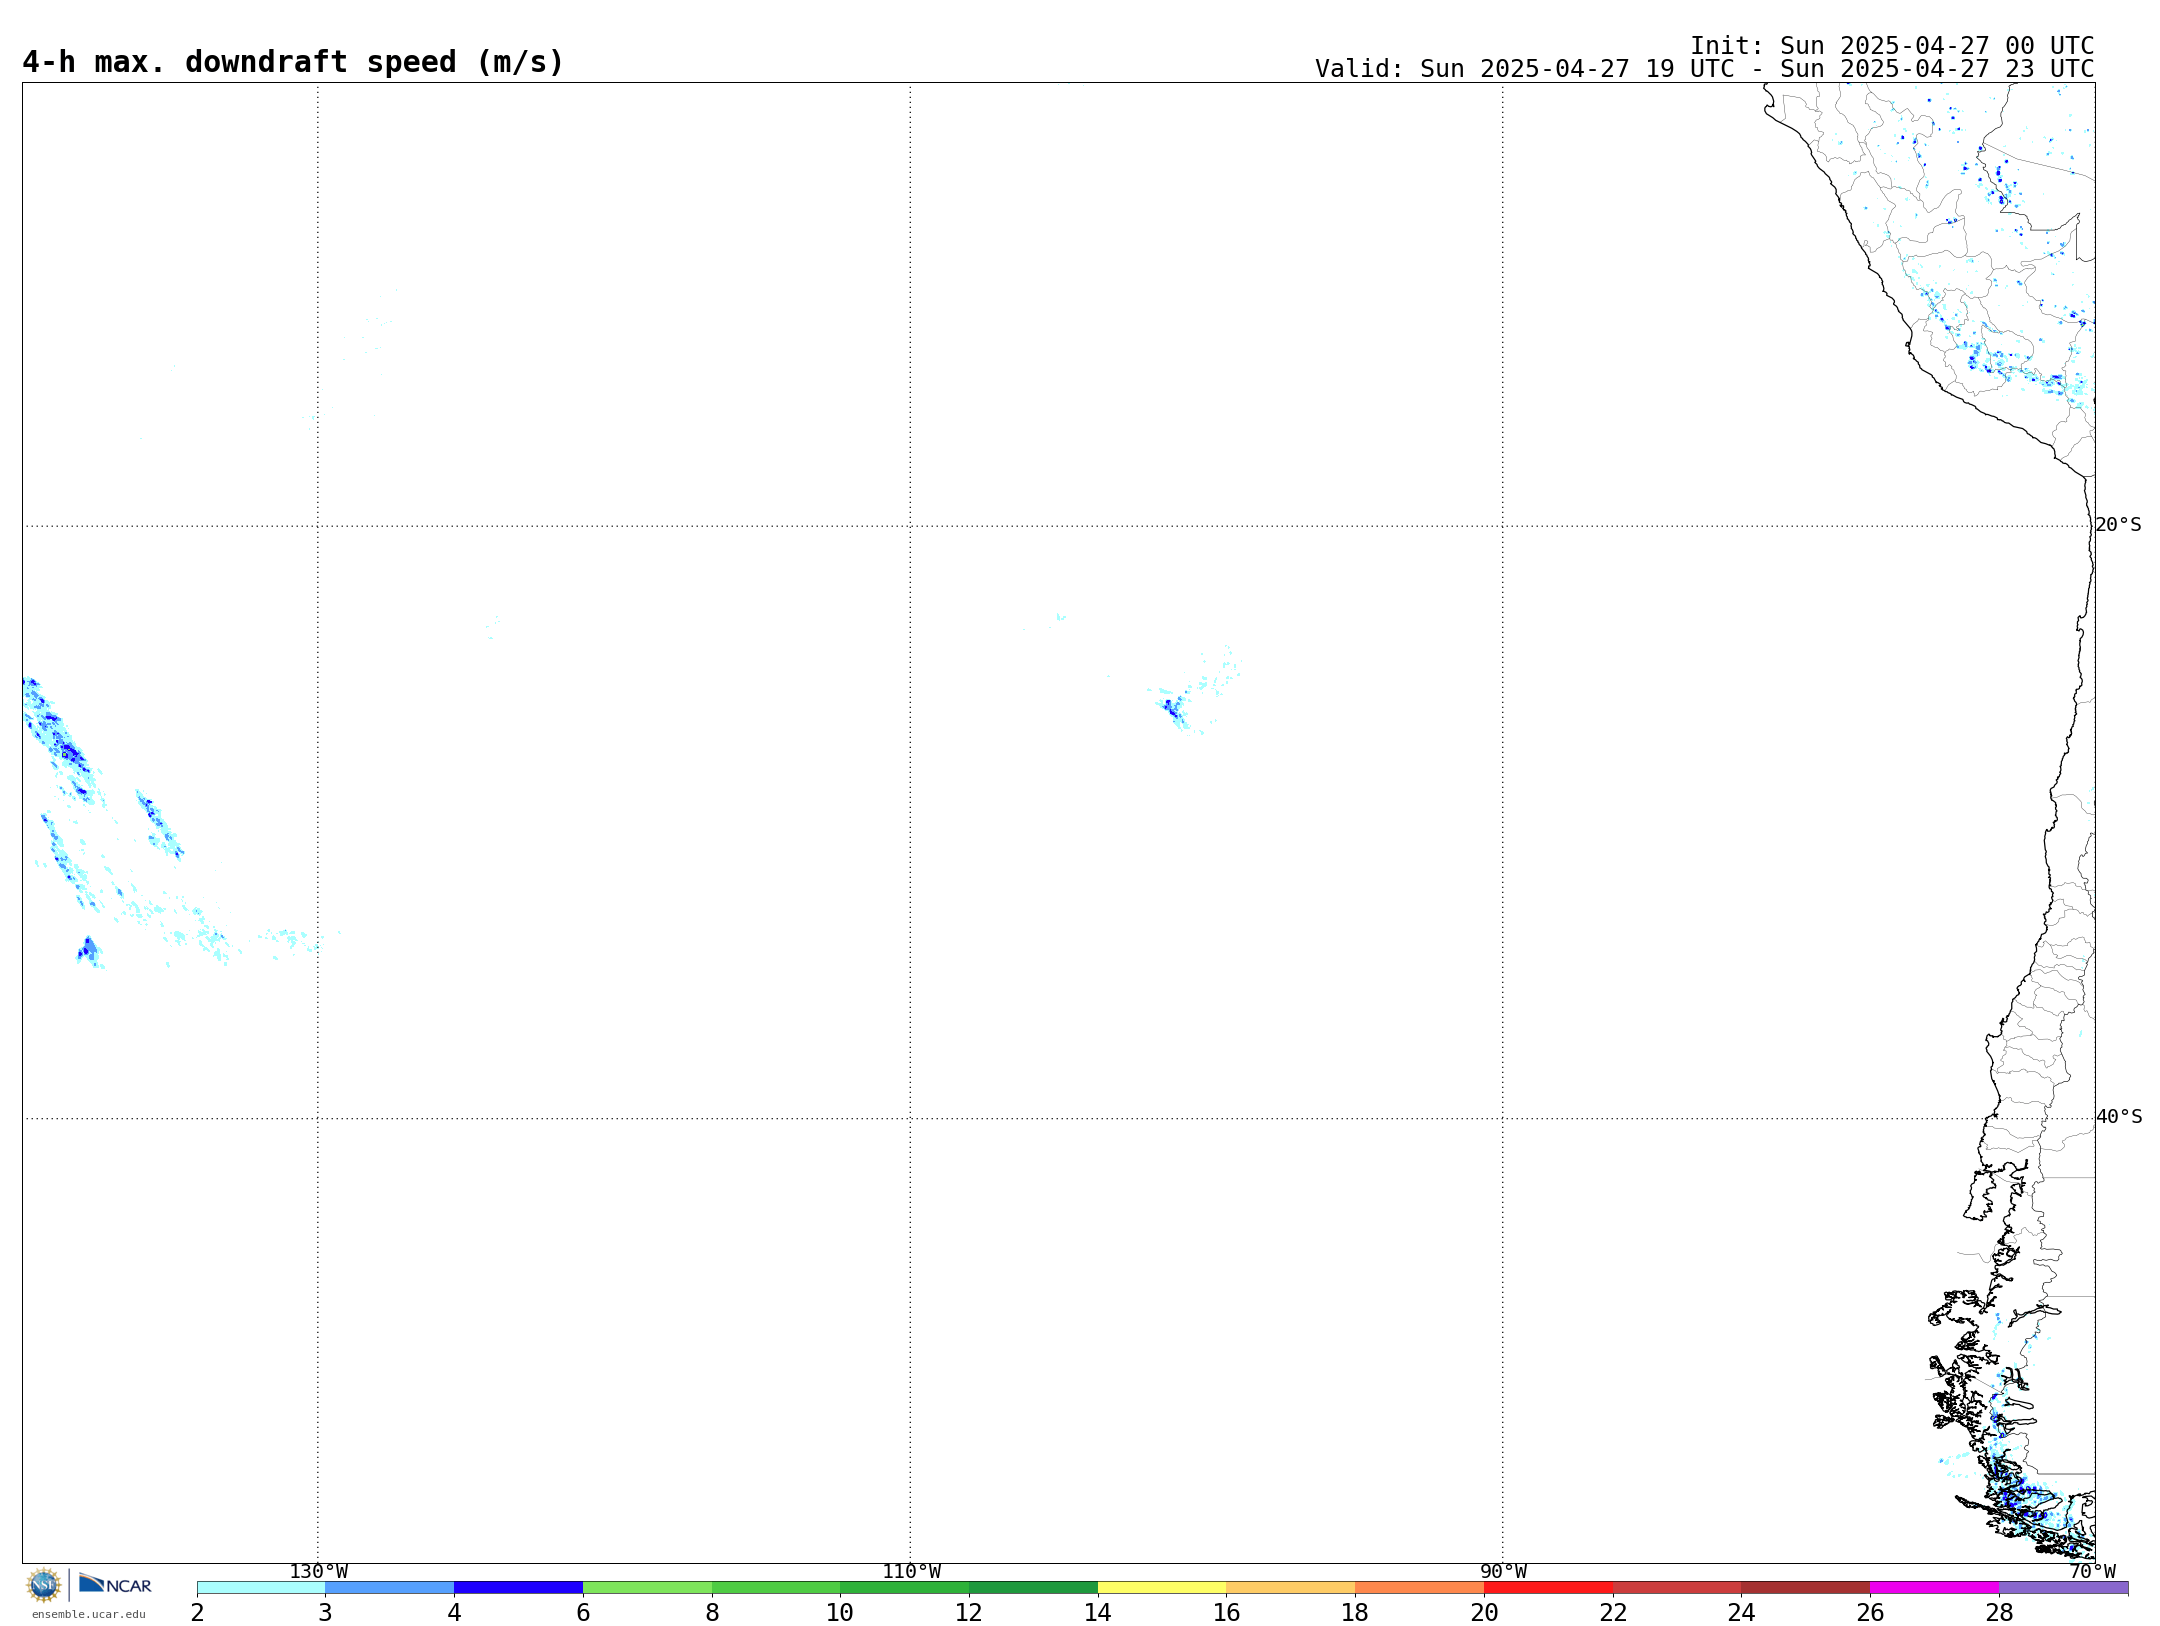Click the 'Init: Sun 2025-04-27 00 UTC' text
This screenshot has width=2160, height=1626.
(x=1892, y=46)
